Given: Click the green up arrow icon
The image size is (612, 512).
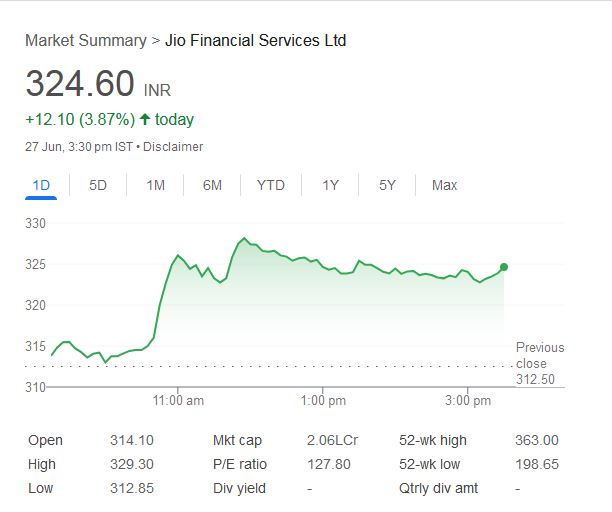Looking at the screenshot, I should 145,120.
